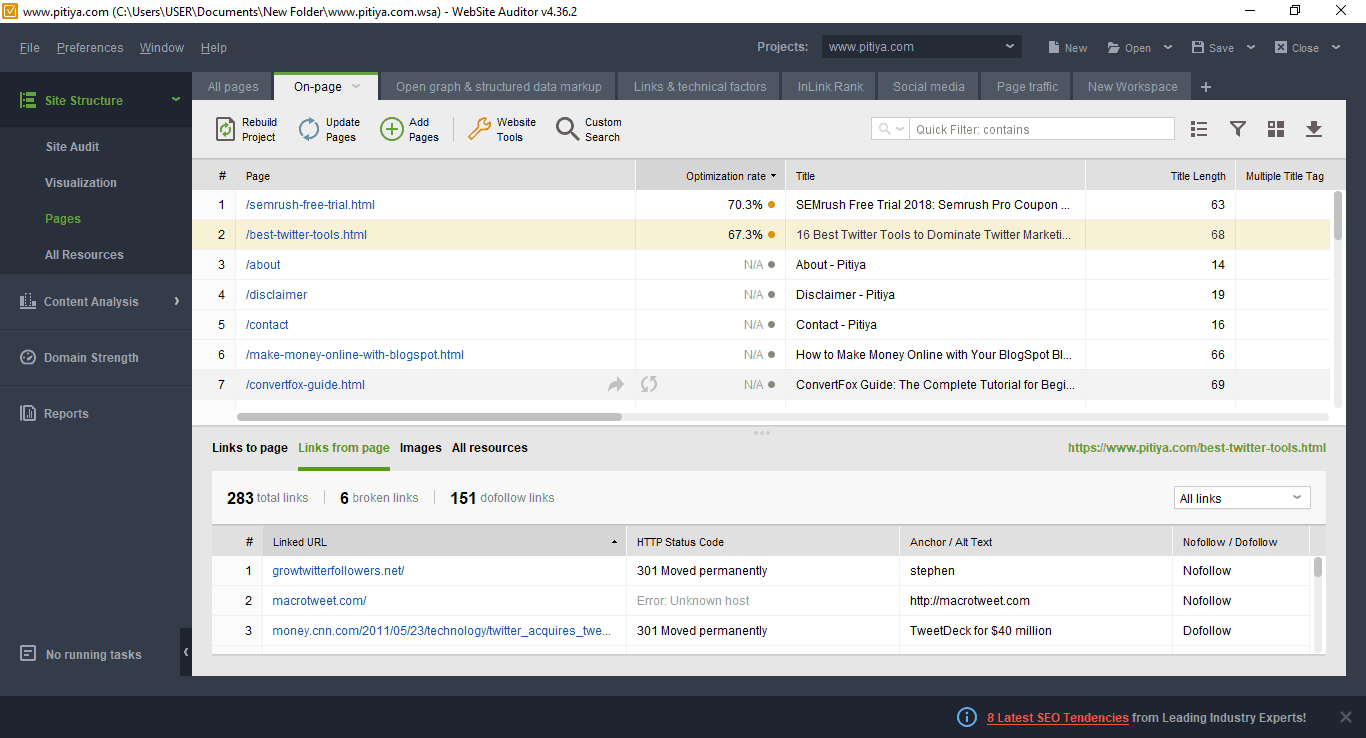
Task: Select the /about page row
Action: (x=762, y=265)
